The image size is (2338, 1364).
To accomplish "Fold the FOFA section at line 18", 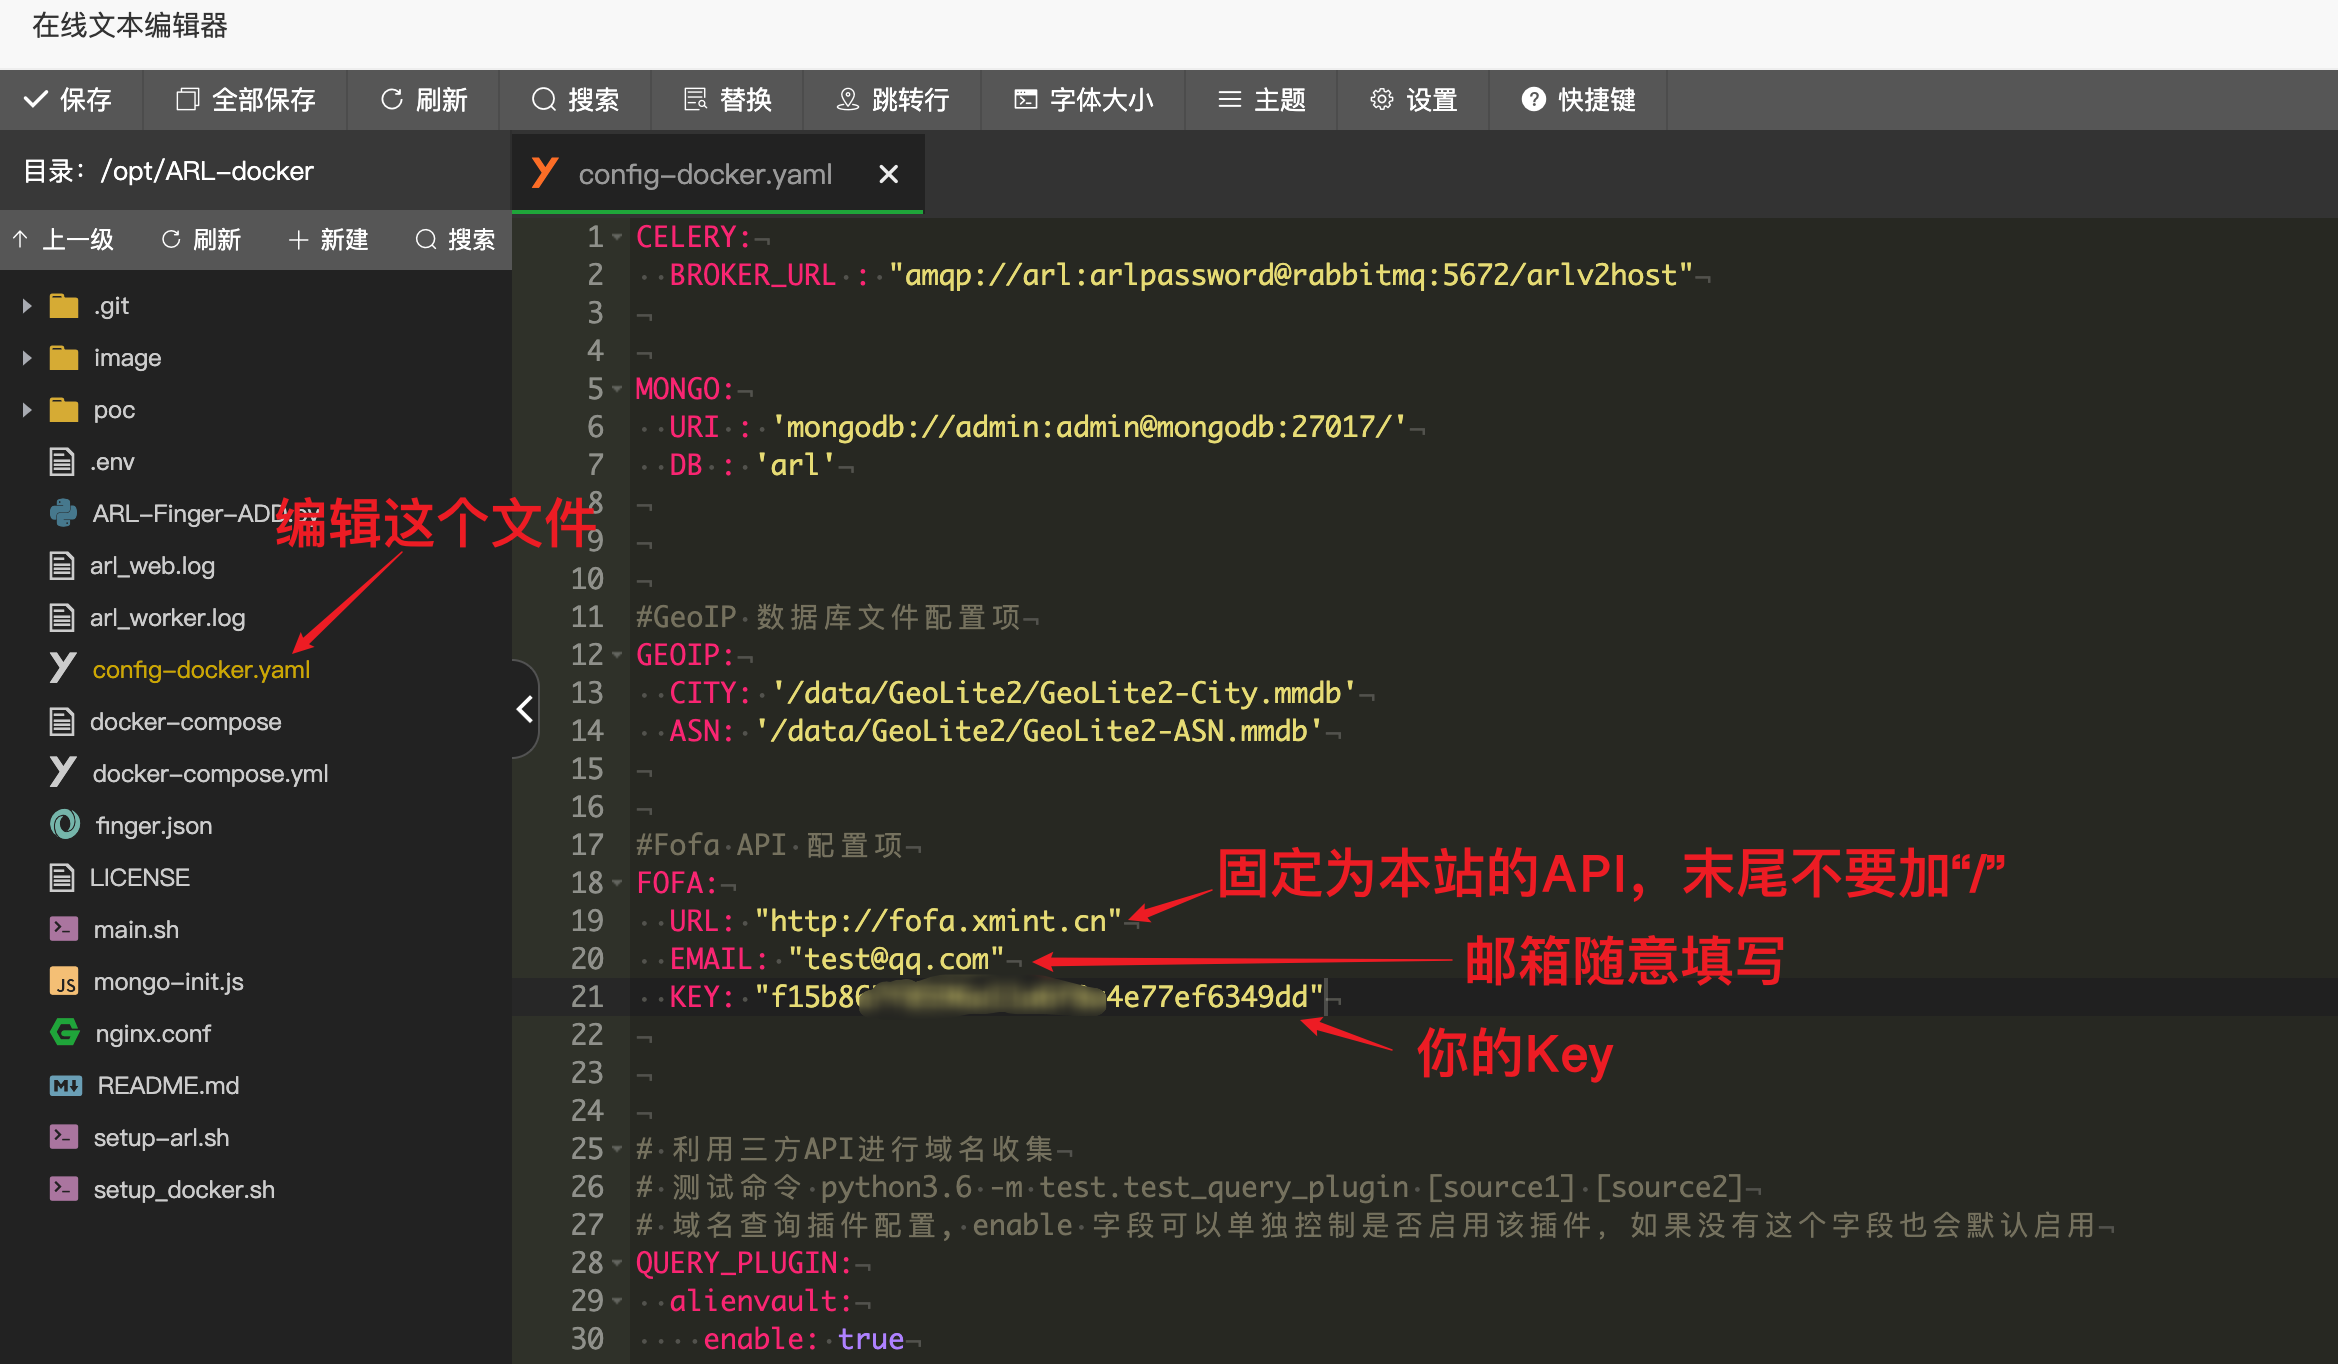I will 617,883.
